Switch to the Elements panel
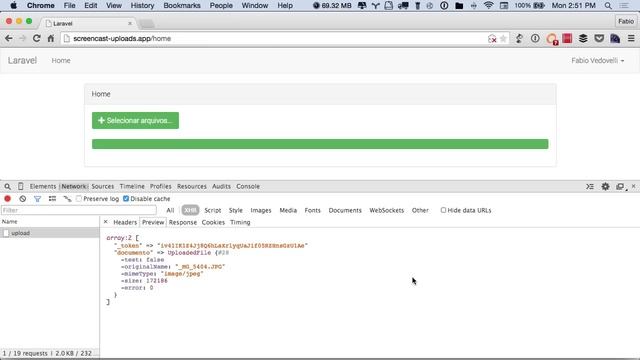 click(x=43, y=186)
